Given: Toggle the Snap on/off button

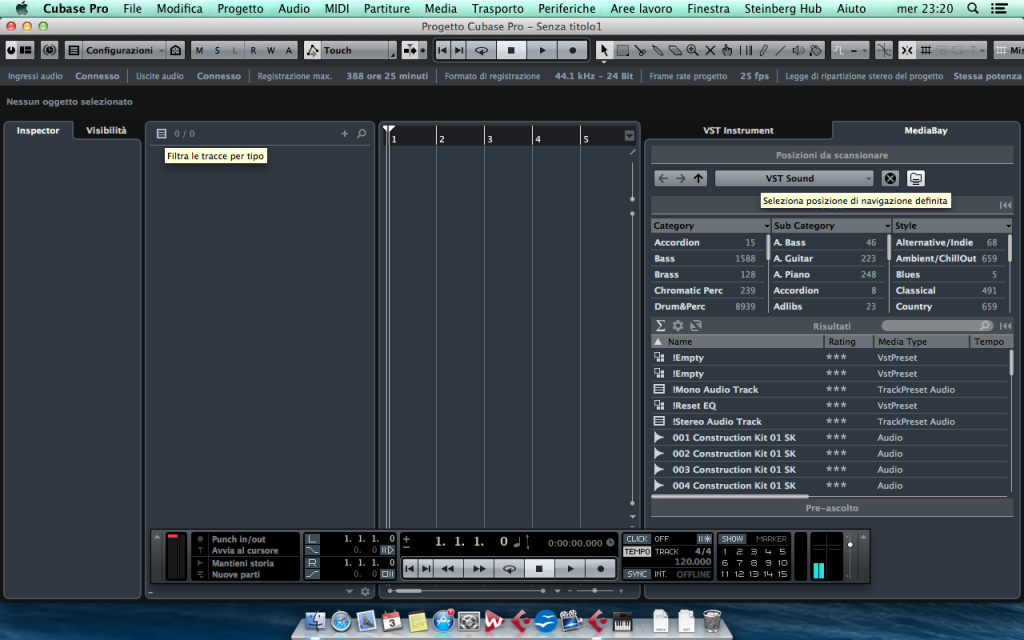Looking at the screenshot, I should click(x=906, y=50).
